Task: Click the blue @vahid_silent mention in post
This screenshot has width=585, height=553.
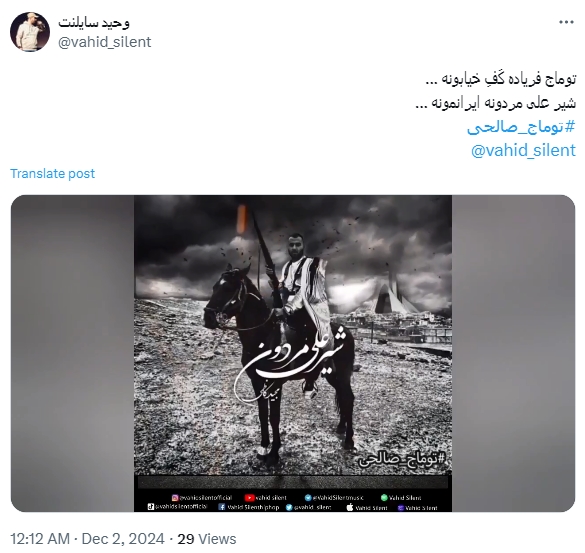Action: (x=523, y=150)
